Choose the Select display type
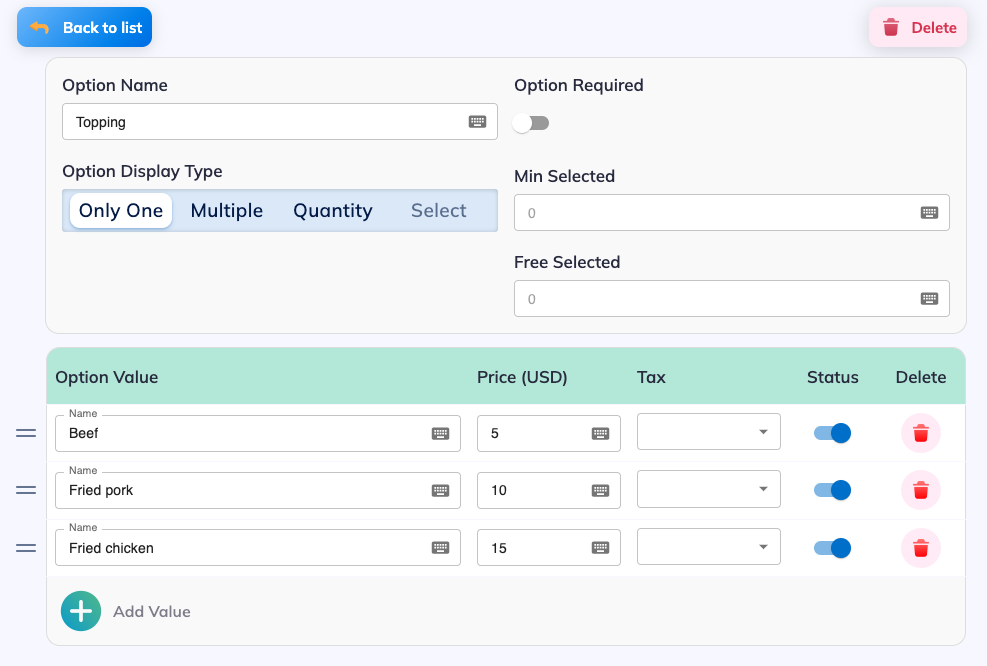The image size is (987, 666). [x=439, y=210]
